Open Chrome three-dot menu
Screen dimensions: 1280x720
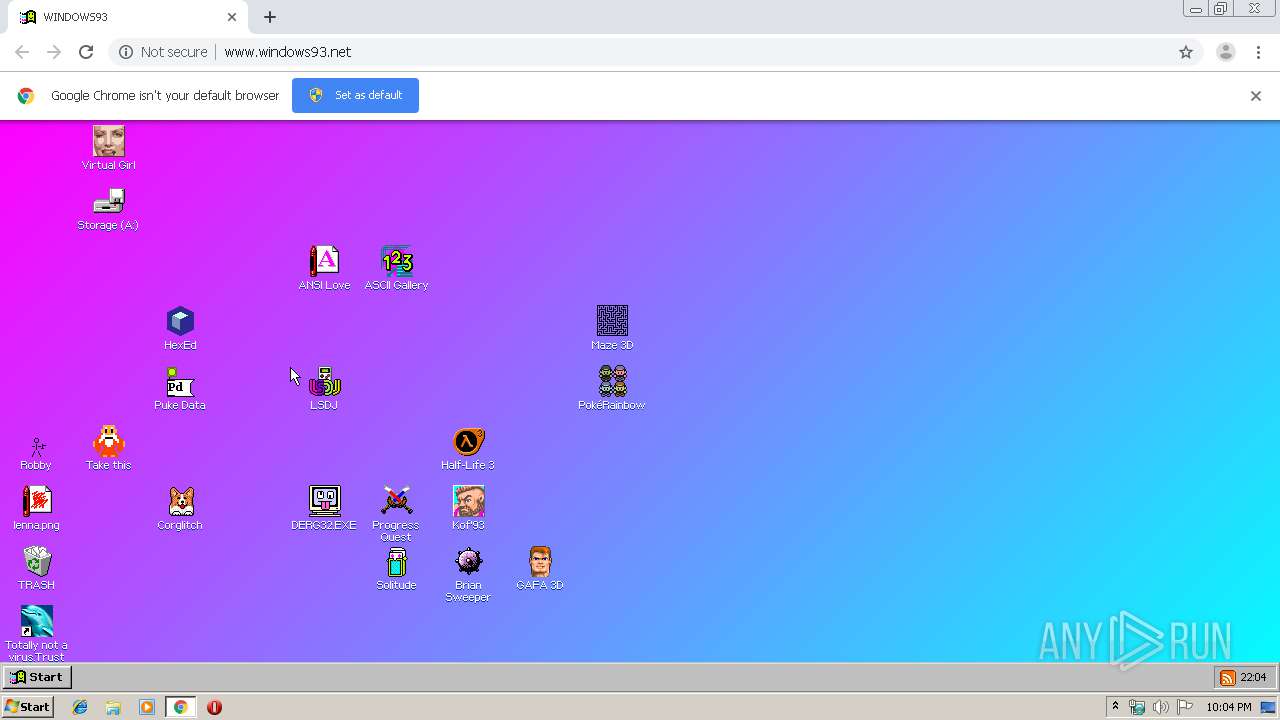1258,52
